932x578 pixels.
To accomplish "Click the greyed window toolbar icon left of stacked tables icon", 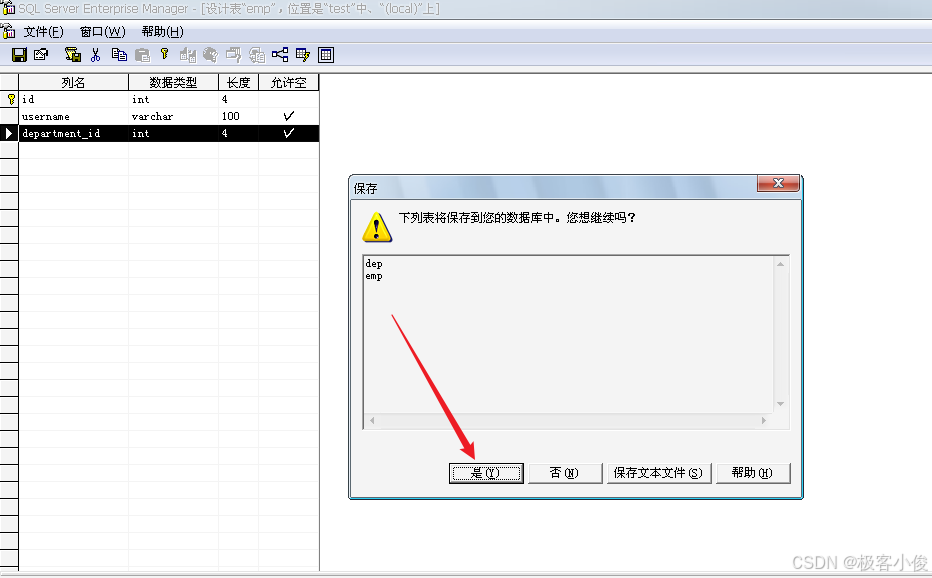I will (x=234, y=55).
